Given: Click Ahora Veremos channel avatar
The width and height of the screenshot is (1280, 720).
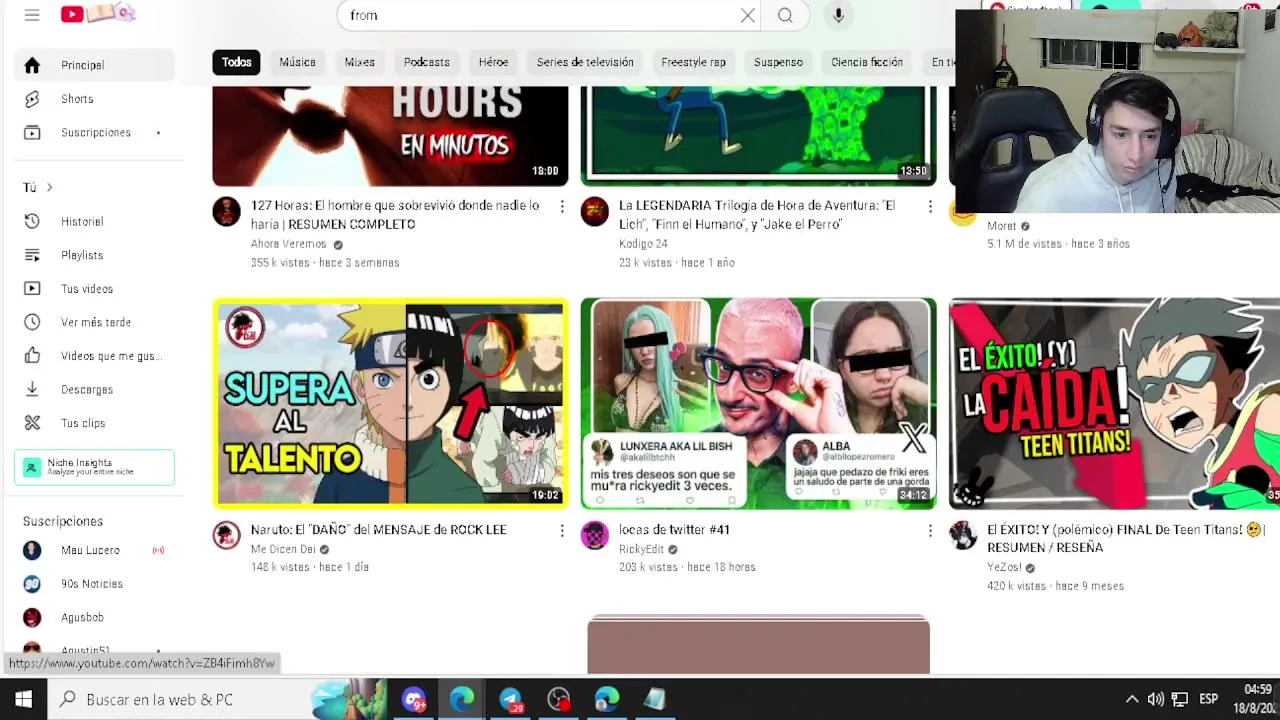Looking at the screenshot, I should coord(226,211).
